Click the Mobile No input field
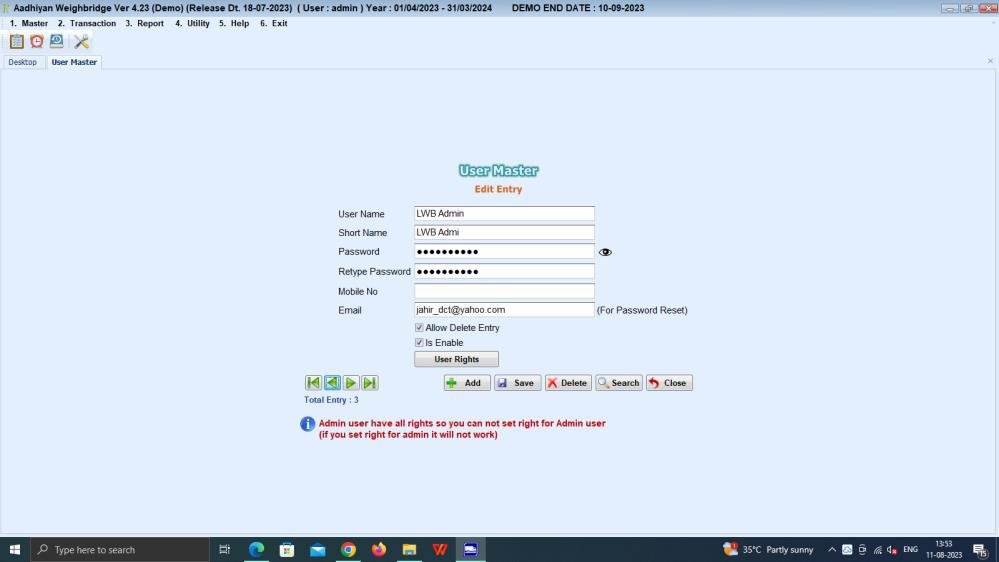Screen dimensions: 999x562 (504, 291)
